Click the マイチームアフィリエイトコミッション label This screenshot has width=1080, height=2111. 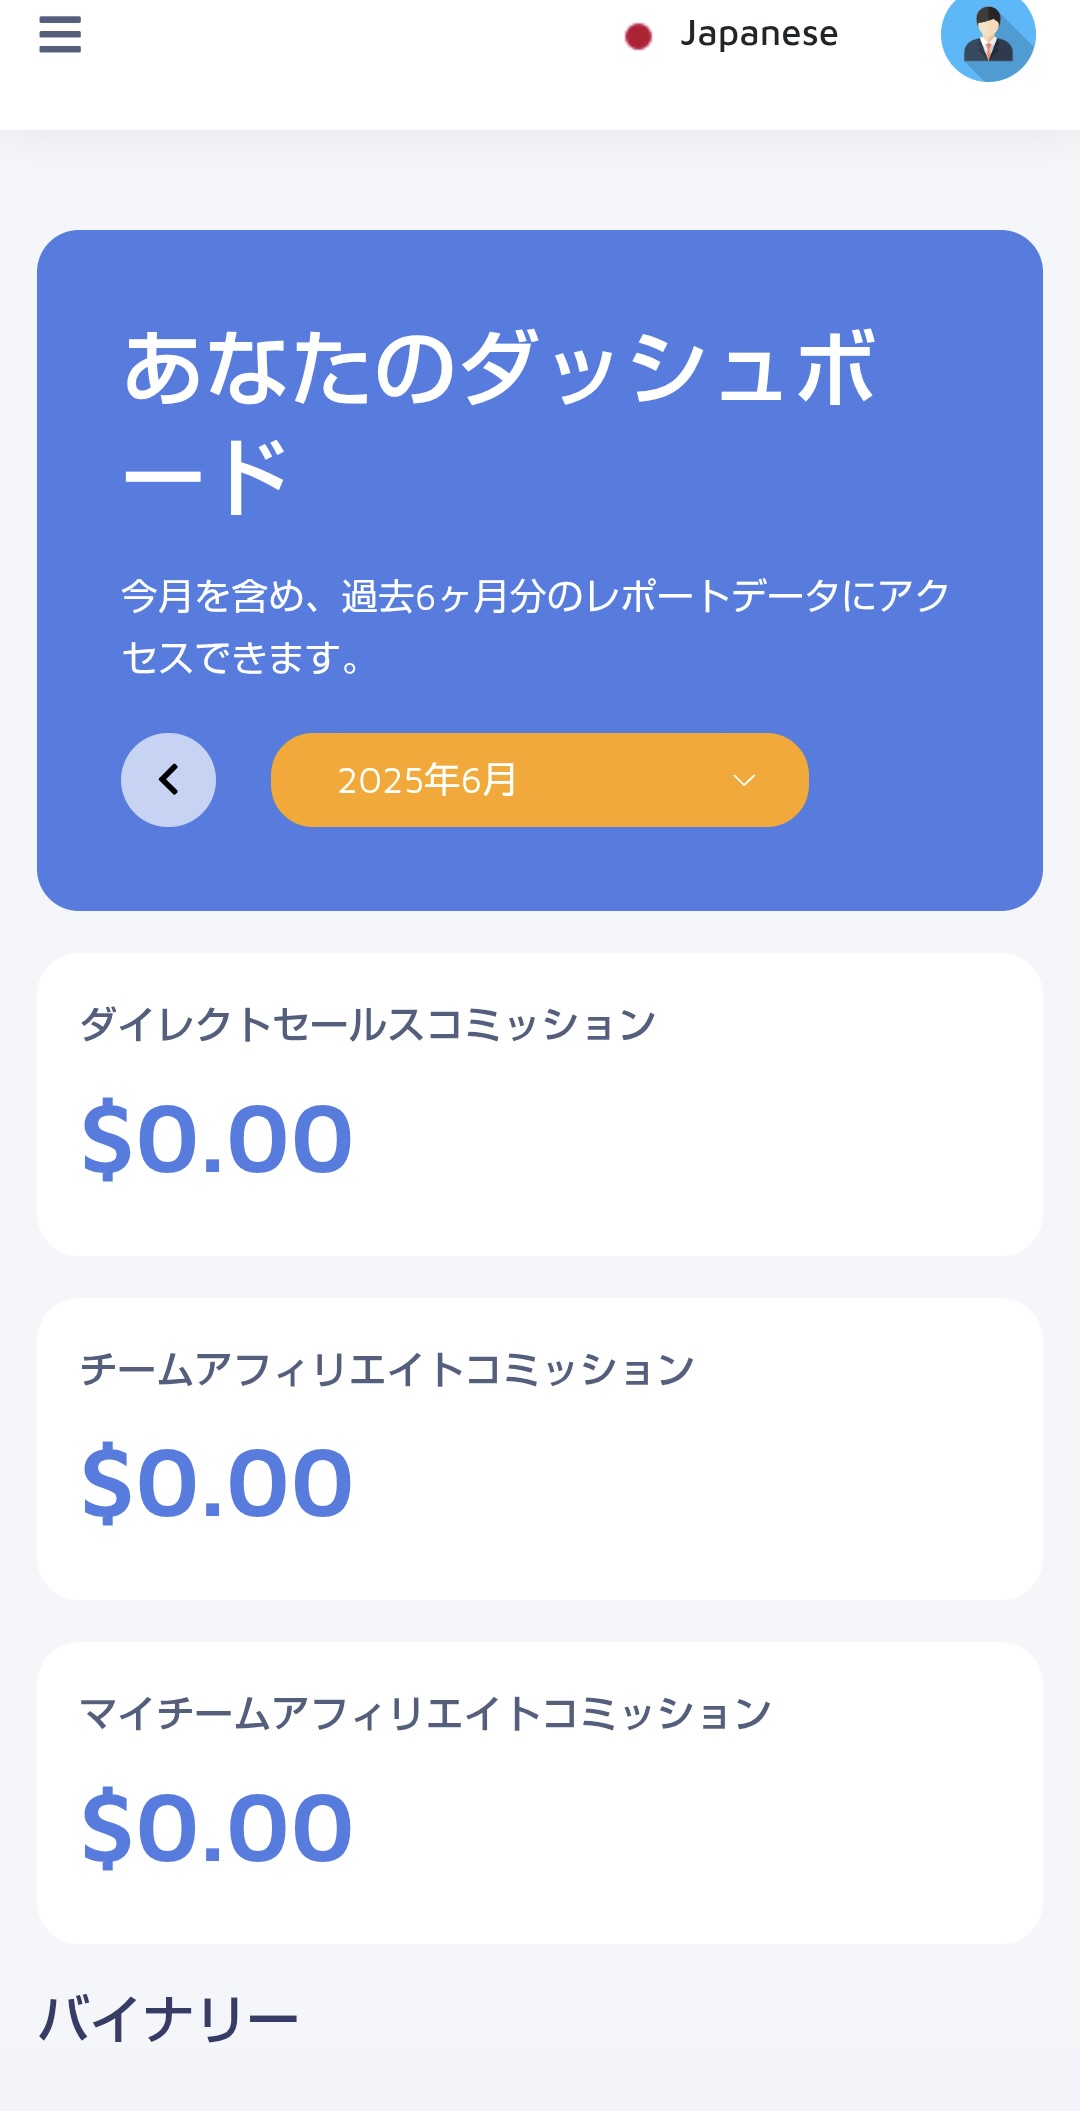[425, 1713]
